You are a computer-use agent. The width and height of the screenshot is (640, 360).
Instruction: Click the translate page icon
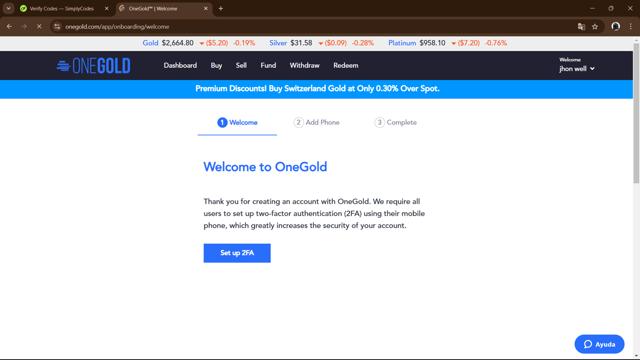[581, 27]
